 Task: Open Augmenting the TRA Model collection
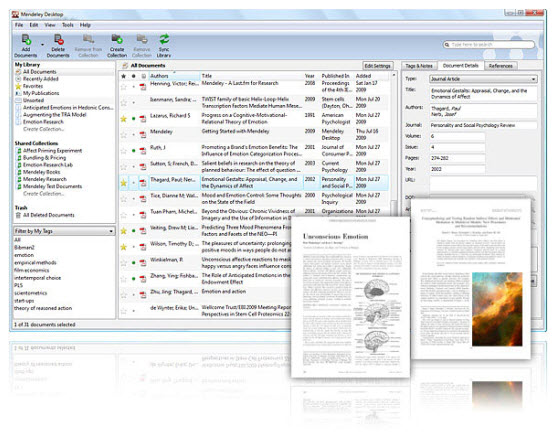[54, 115]
